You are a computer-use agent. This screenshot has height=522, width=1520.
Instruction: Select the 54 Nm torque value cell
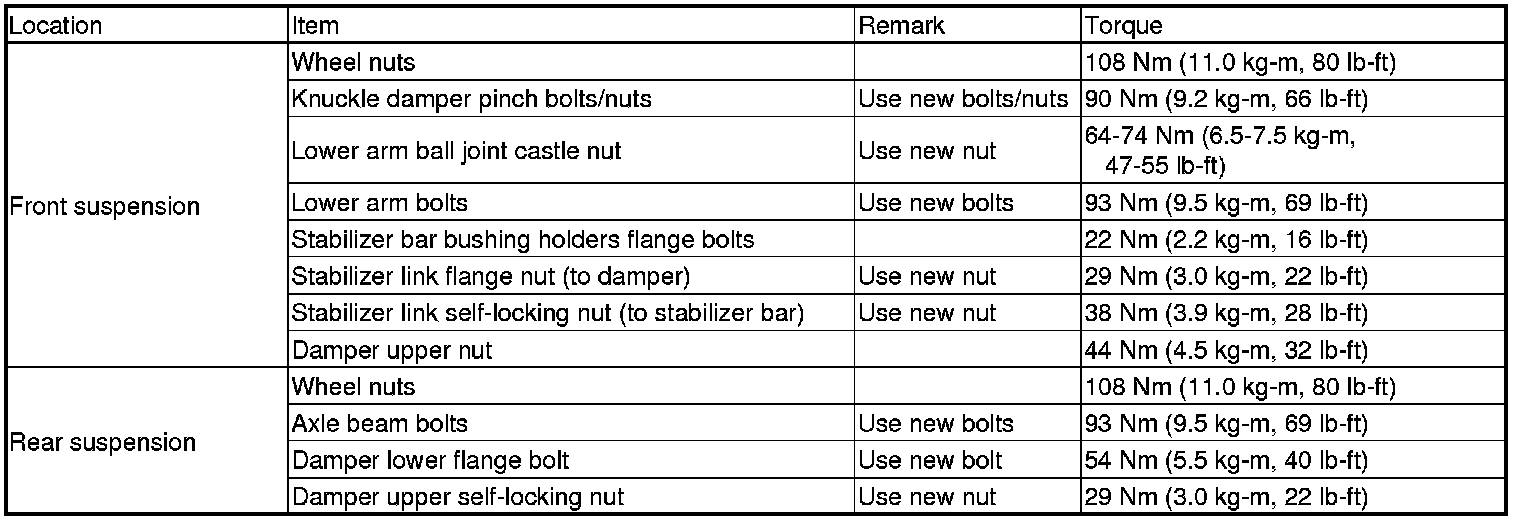[x=1294, y=460]
